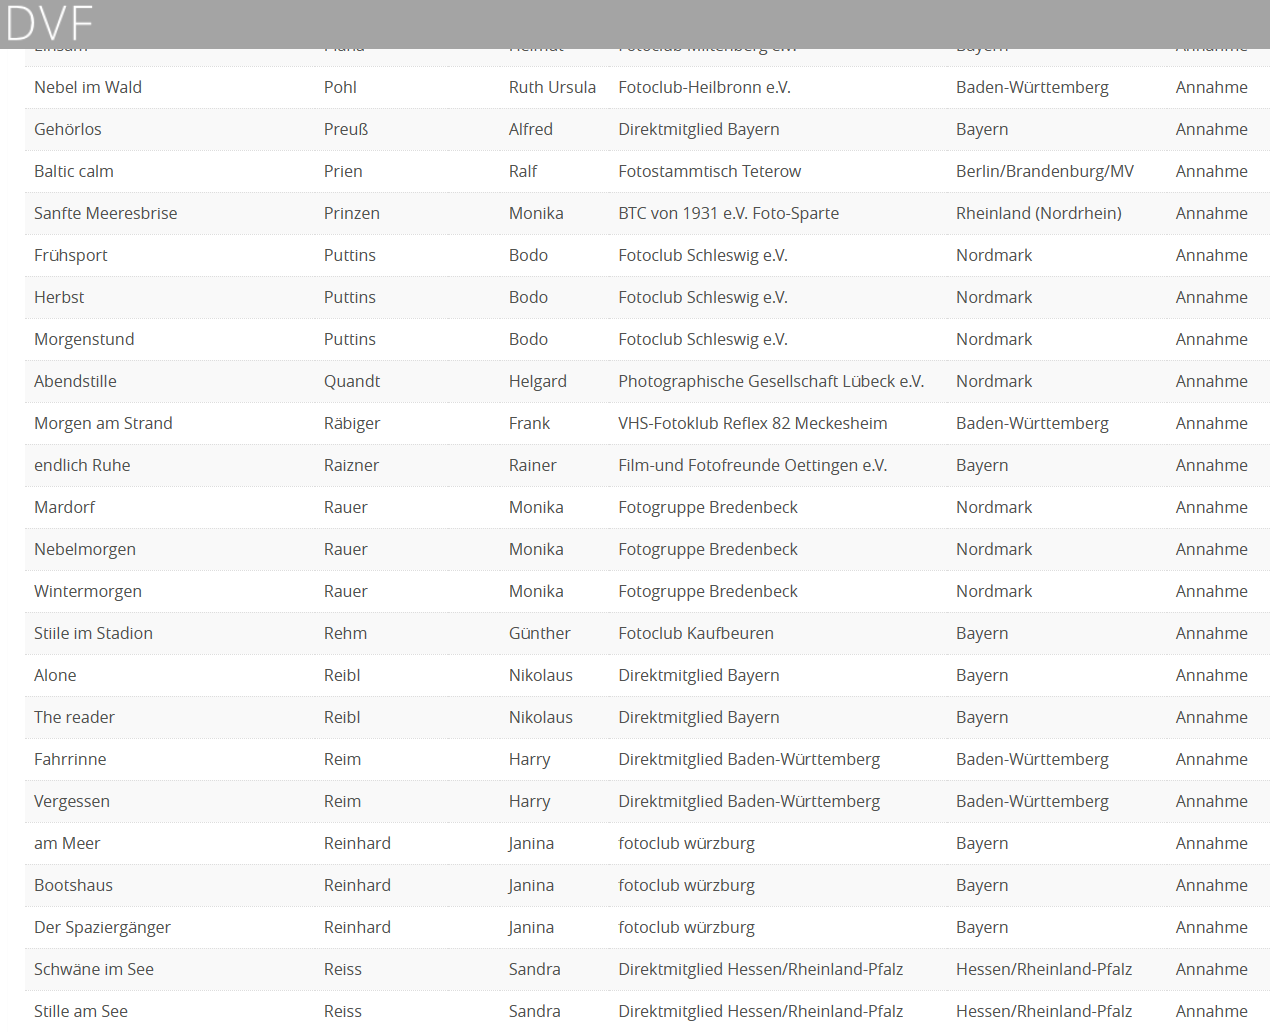Click 'Annahme' in the Abendstille row
1270x1032 pixels.
pos(1212,381)
